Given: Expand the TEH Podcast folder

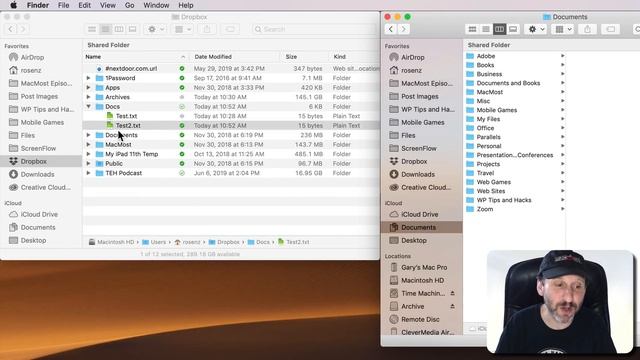Looking at the screenshot, I should (88, 173).
